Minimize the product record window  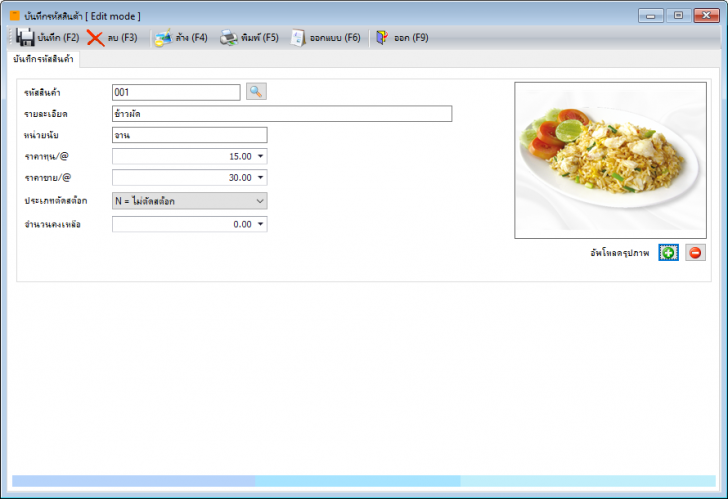coord(650,16)
